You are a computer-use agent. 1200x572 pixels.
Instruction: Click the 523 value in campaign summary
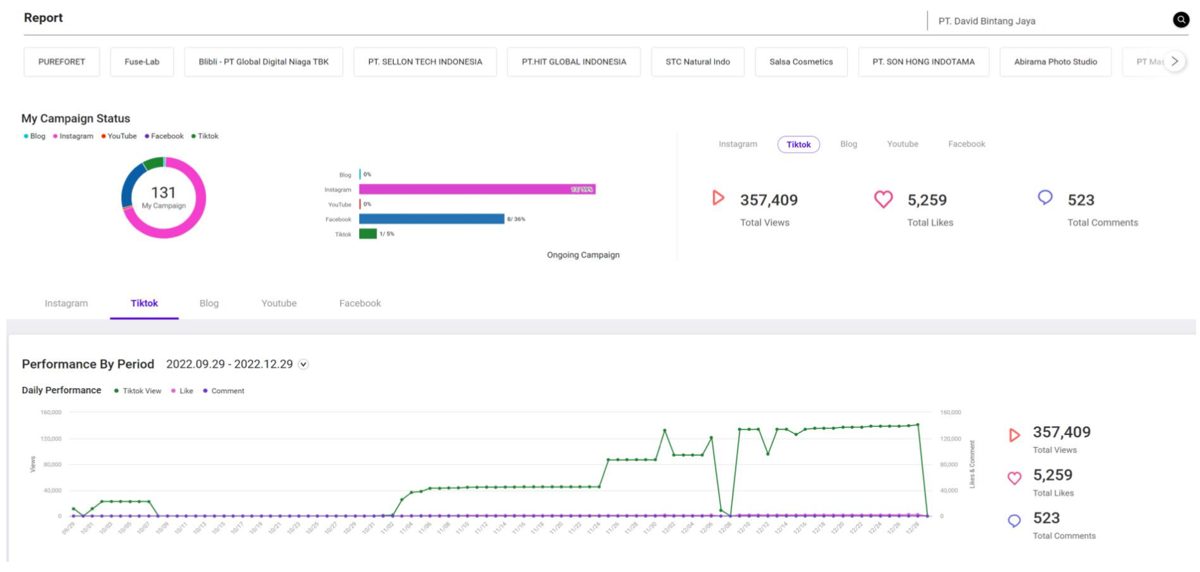[1081, 200]
